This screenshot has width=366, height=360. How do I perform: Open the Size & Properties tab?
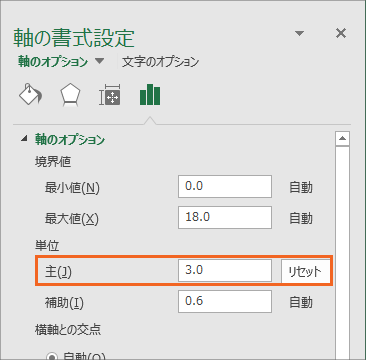tap(110, 95)
